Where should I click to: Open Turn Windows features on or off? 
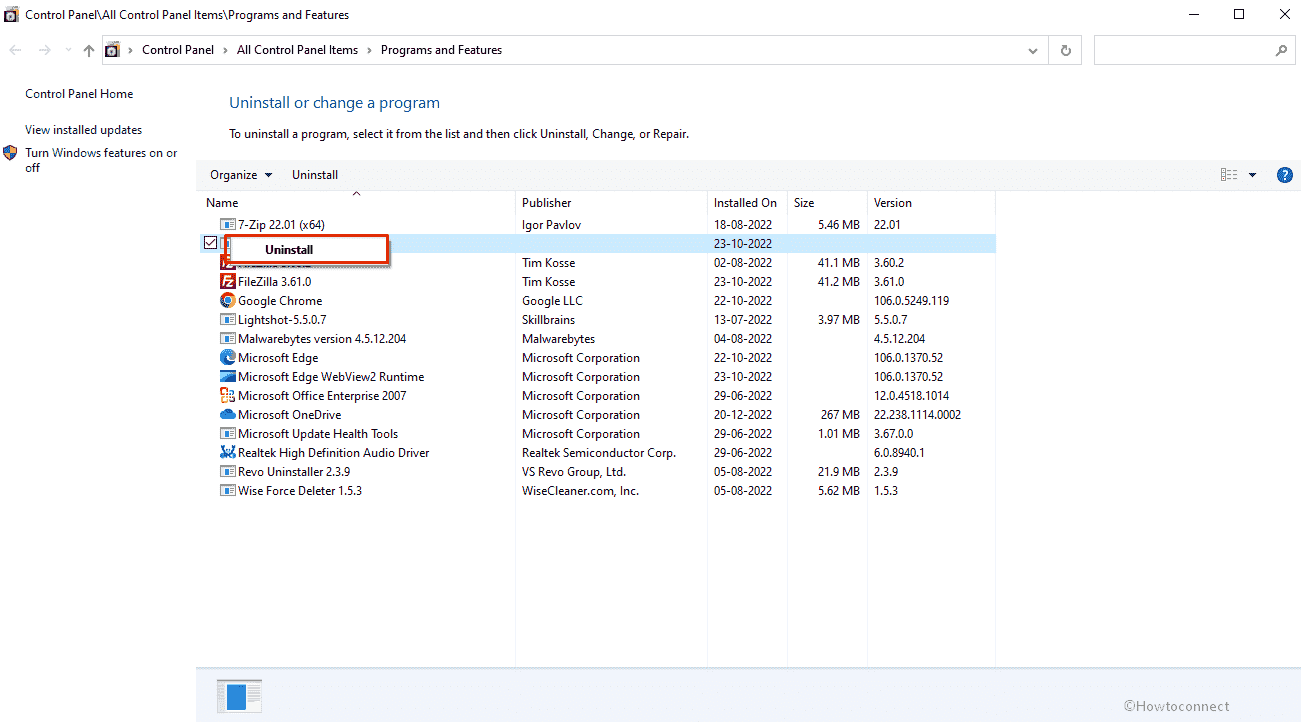click(101, 160)
